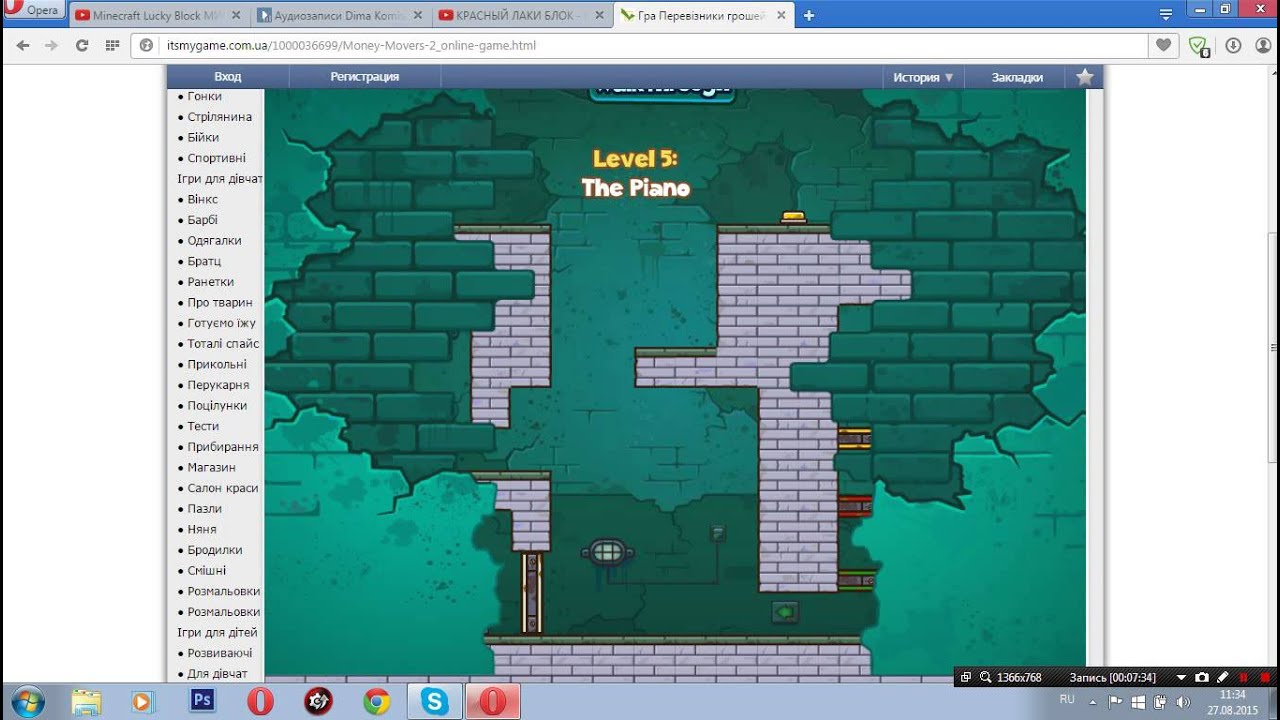Focus the address bar with itsmygame URL
The image size is (1280, 720).
point(640,46)
